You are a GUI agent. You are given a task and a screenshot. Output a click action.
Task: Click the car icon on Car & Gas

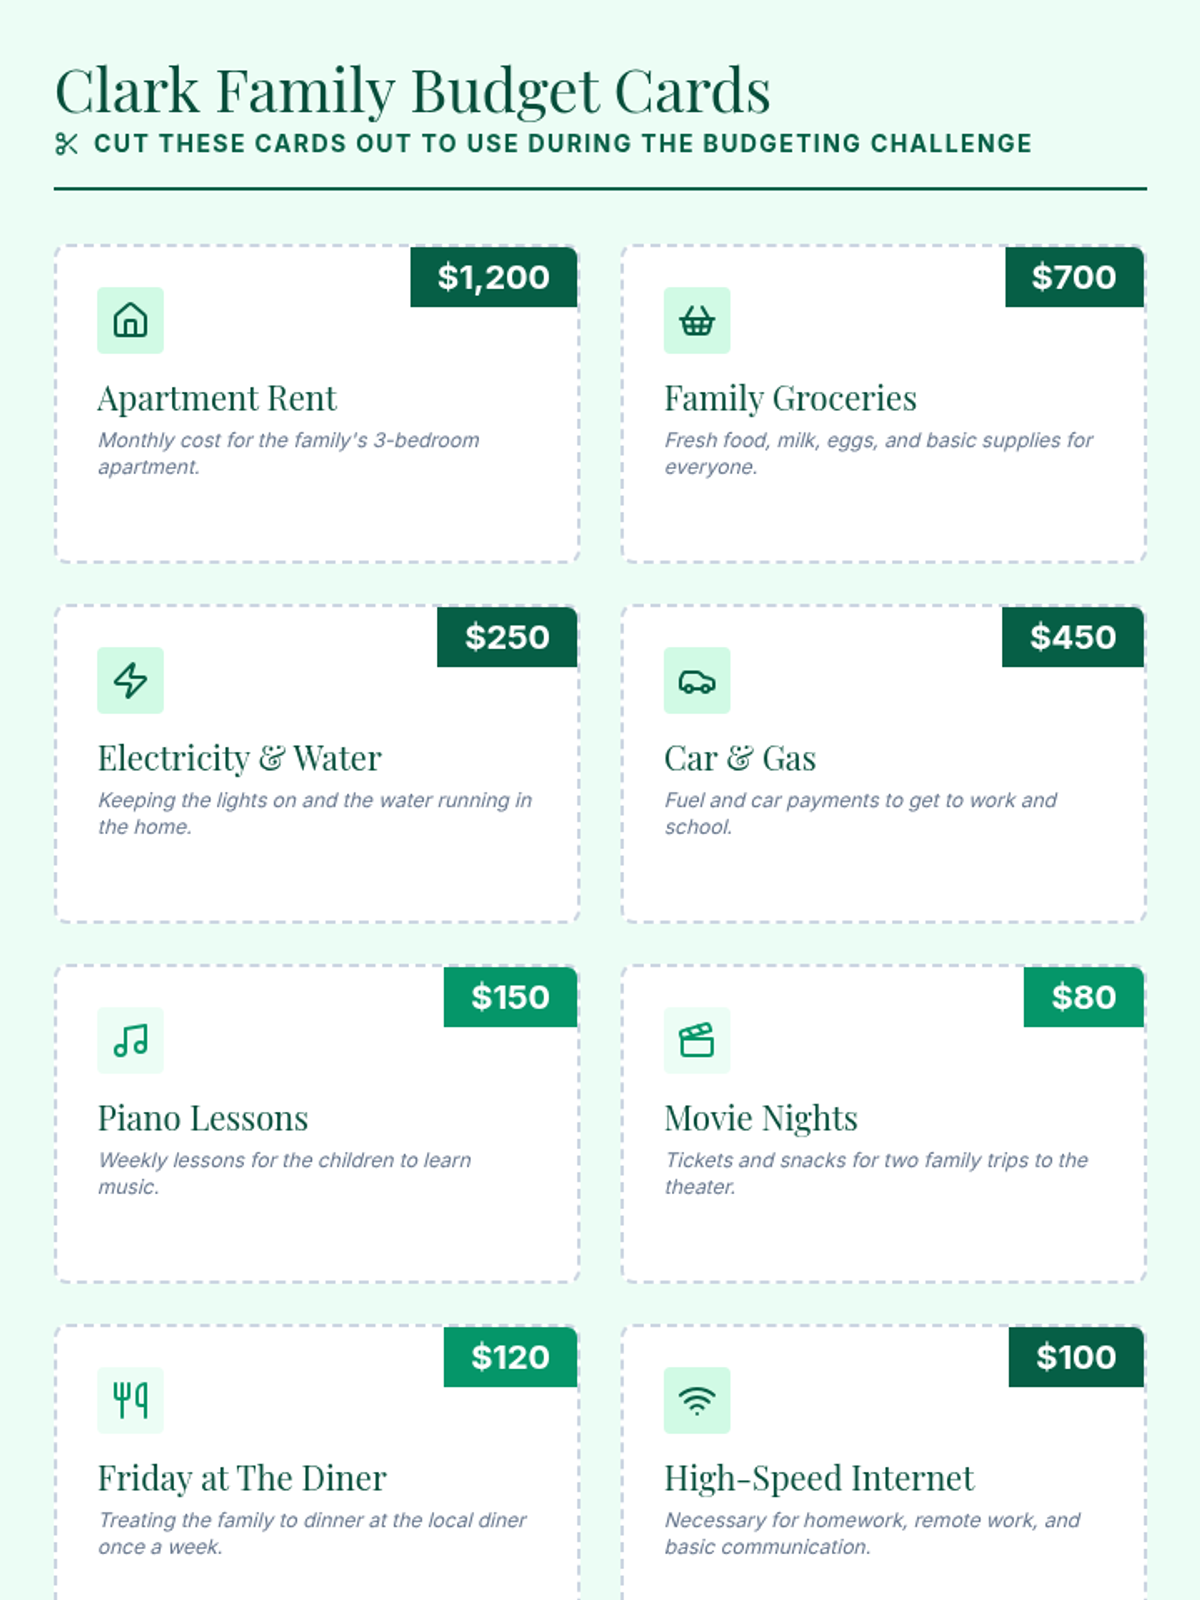click(x=697, y=681)
